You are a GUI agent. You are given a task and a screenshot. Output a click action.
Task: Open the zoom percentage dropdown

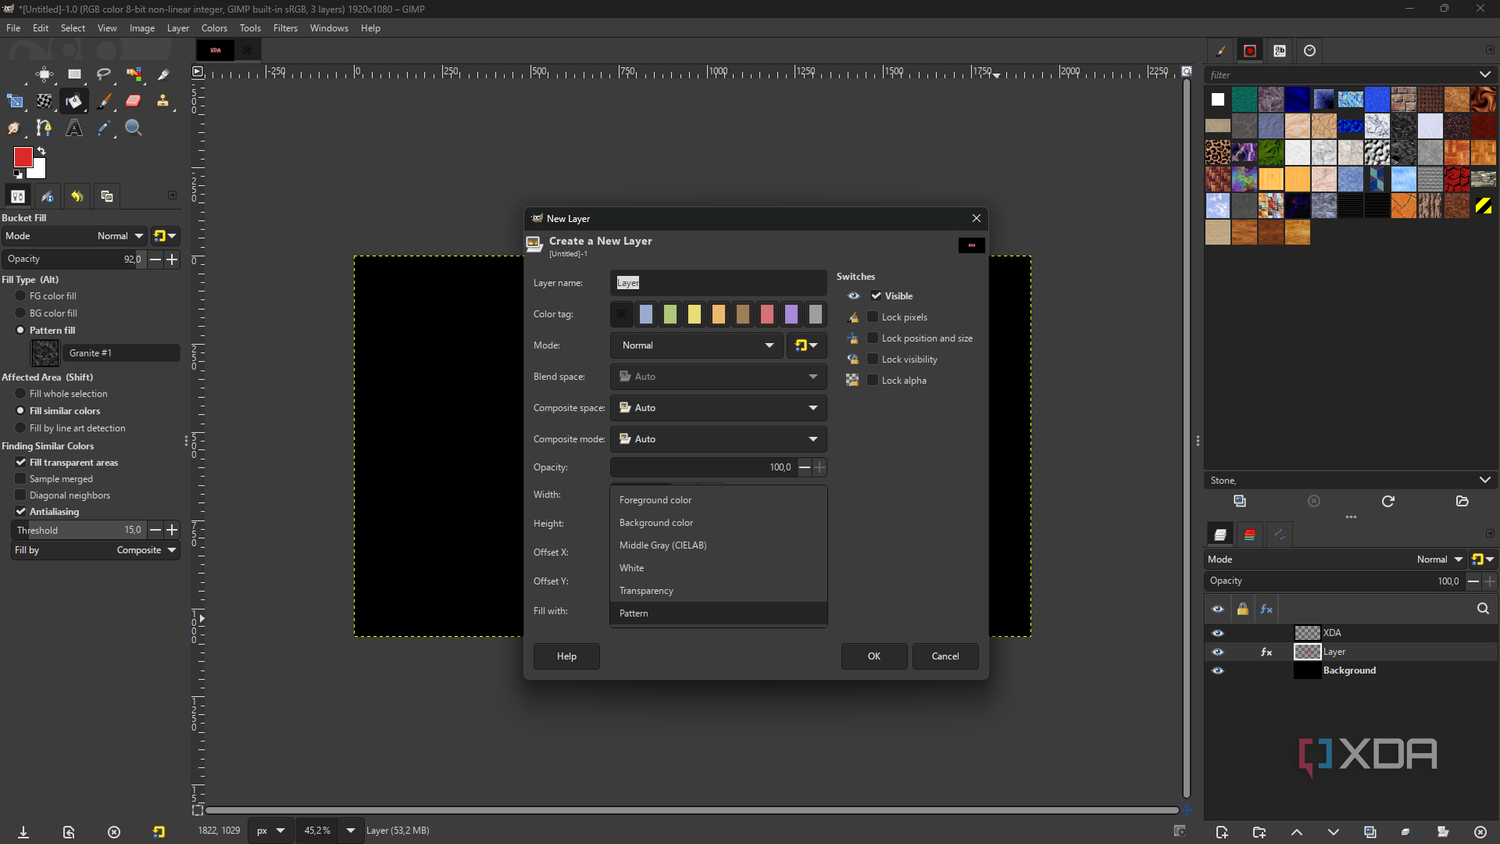[350, 830]
